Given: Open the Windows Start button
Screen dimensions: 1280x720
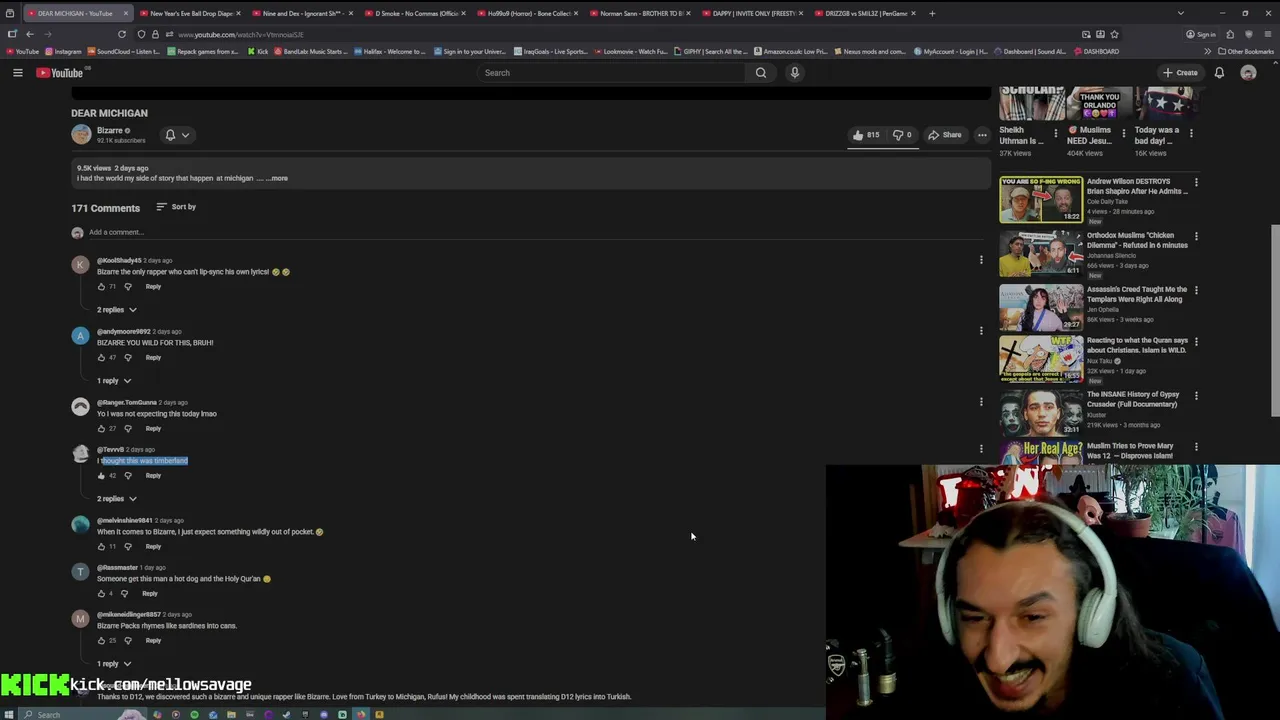Looking at the screenshot, I should pos(9,714).
